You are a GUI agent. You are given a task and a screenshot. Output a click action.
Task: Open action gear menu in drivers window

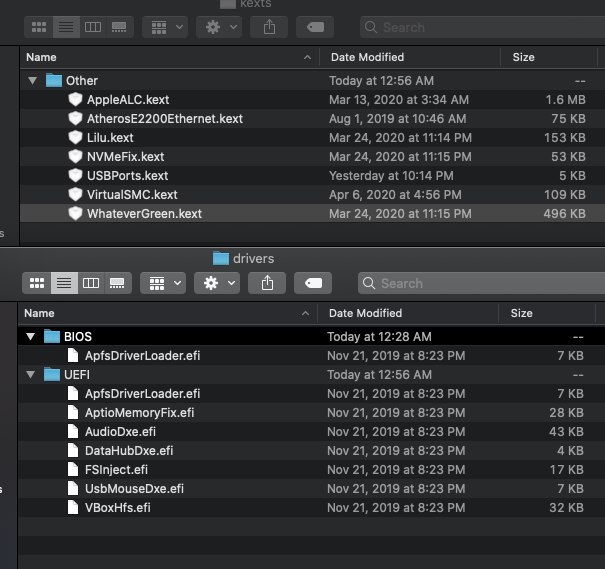[x=217, y=283]
